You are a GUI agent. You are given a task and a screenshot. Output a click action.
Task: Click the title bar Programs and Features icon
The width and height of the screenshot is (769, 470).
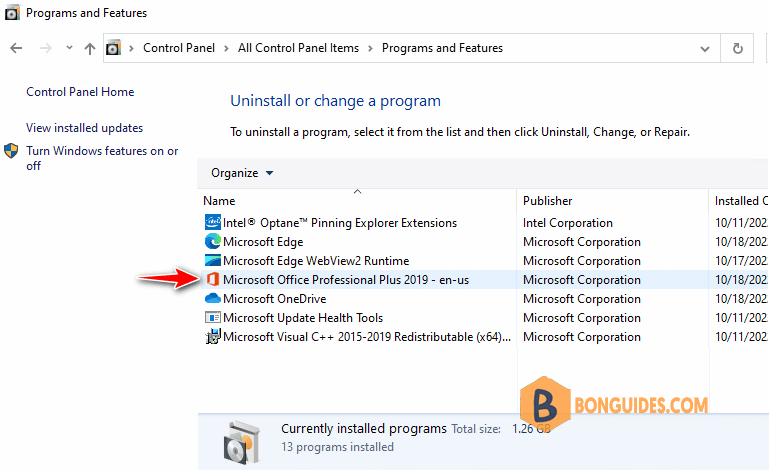(12, 12)
